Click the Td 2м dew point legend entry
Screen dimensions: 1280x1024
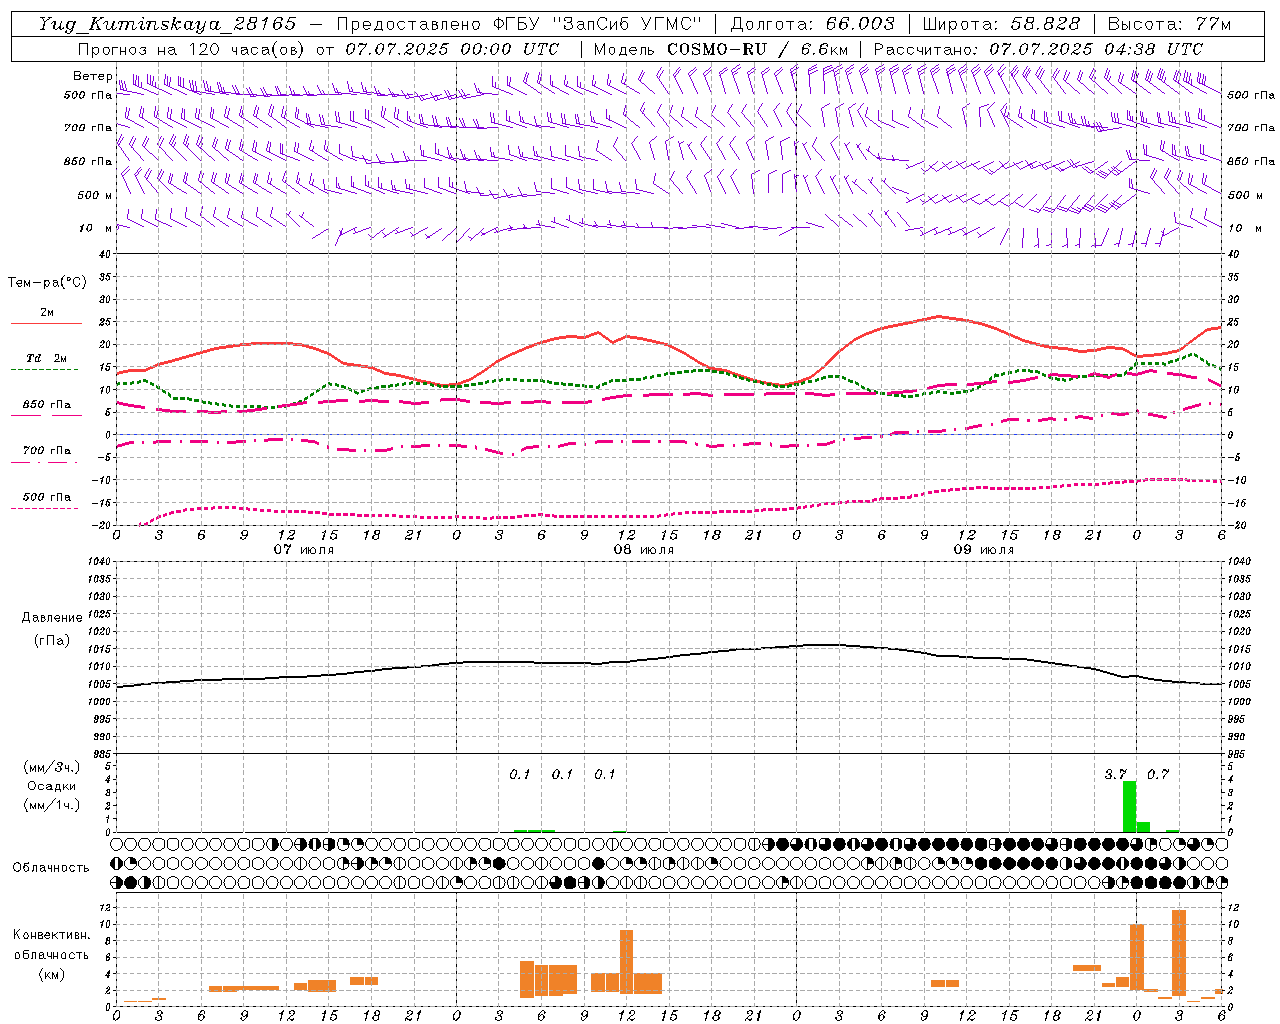[46, 358]
